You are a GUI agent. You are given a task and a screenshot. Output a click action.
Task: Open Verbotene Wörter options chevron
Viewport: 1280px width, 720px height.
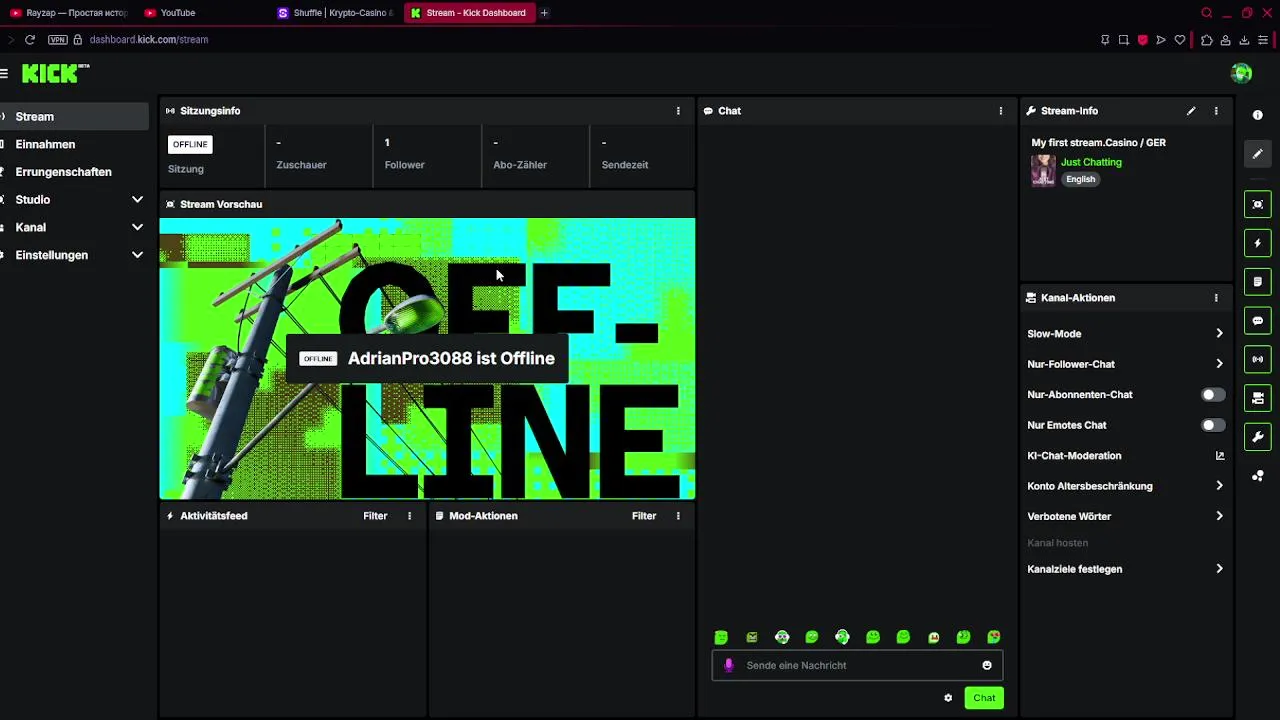point(1219,516)
